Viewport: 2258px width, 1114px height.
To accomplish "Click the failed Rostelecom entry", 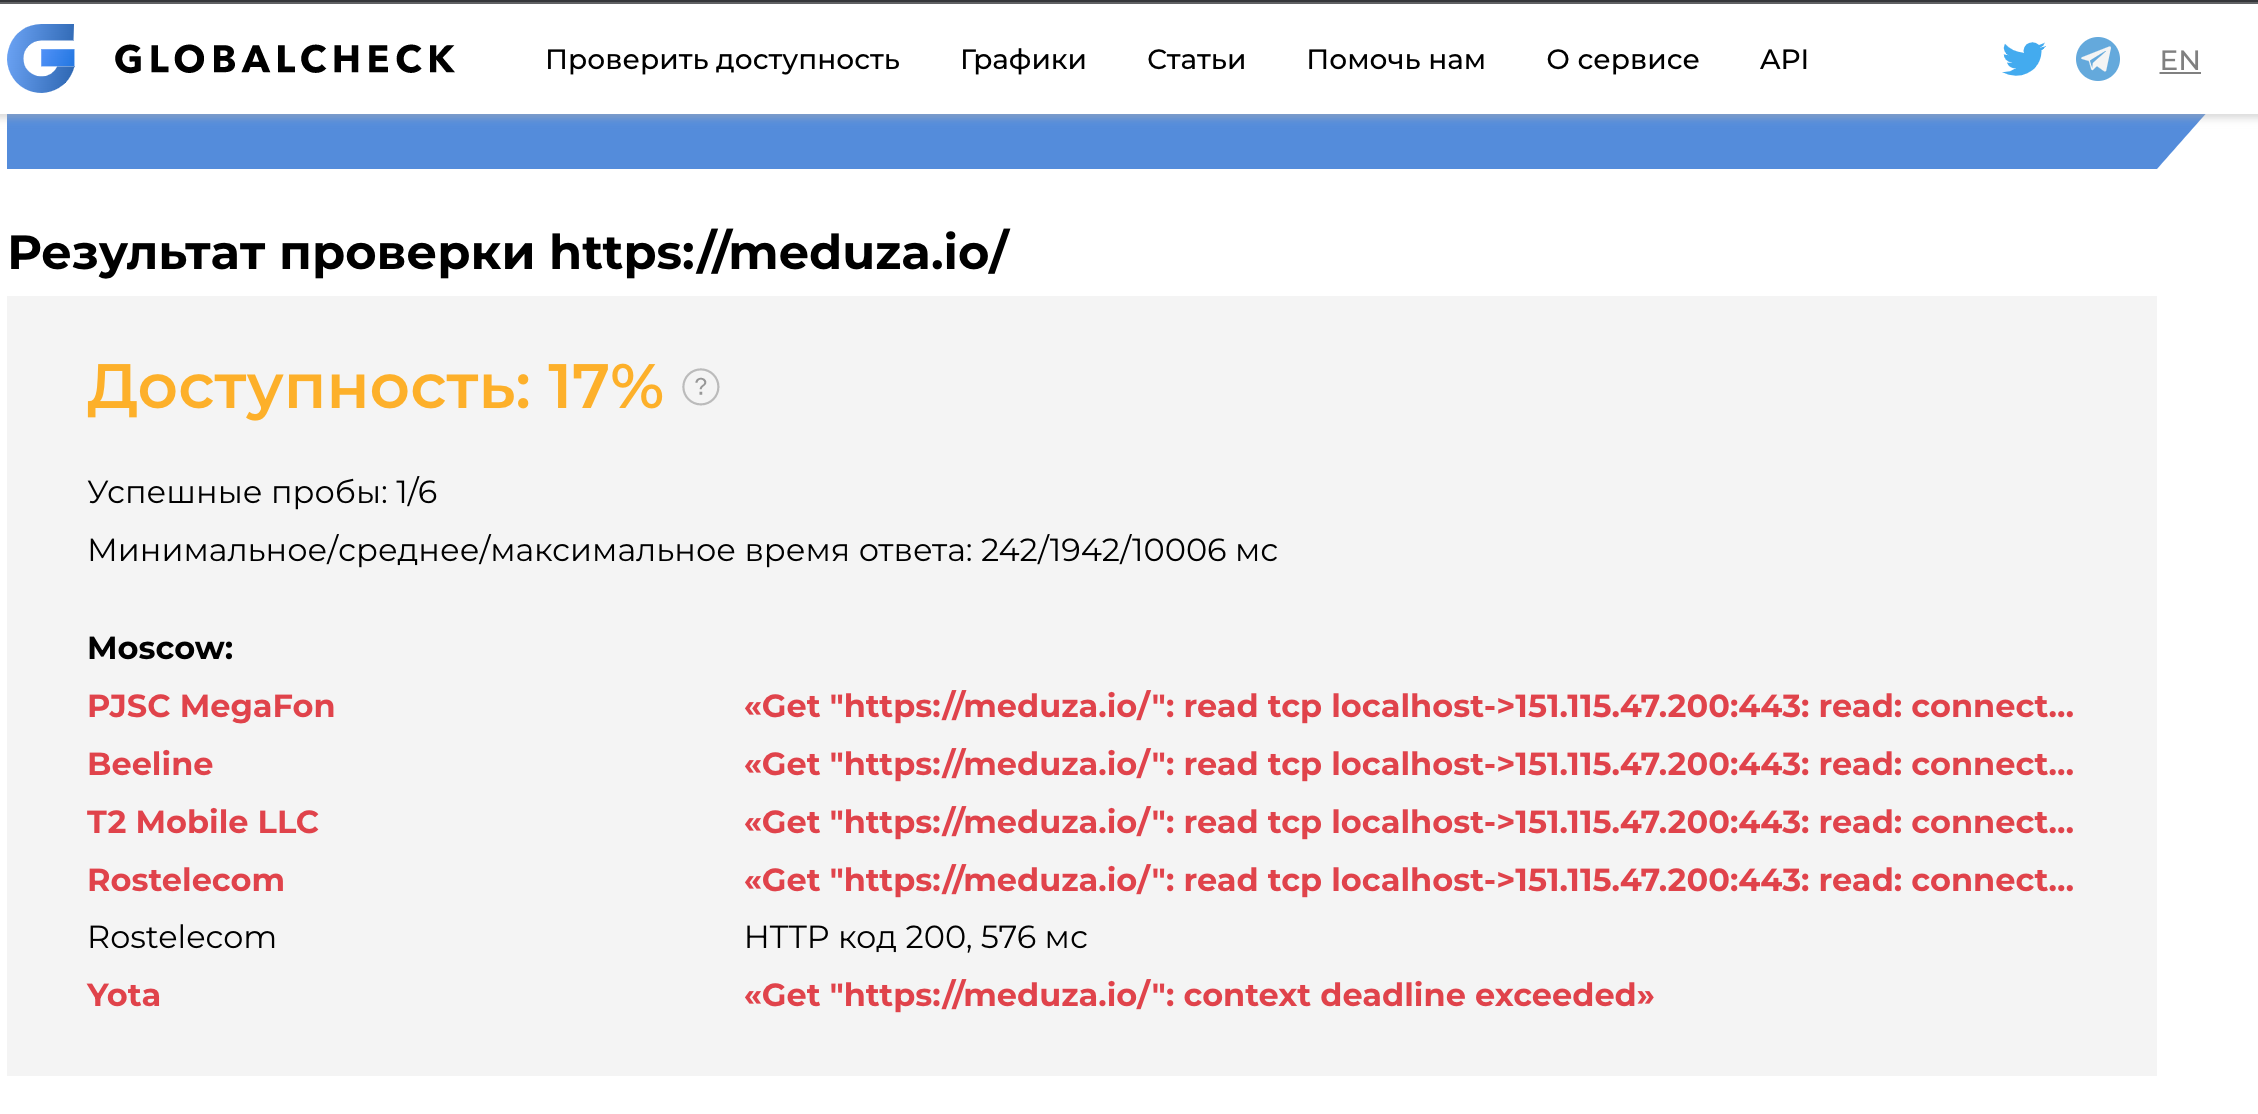I will tap(186, 879).
